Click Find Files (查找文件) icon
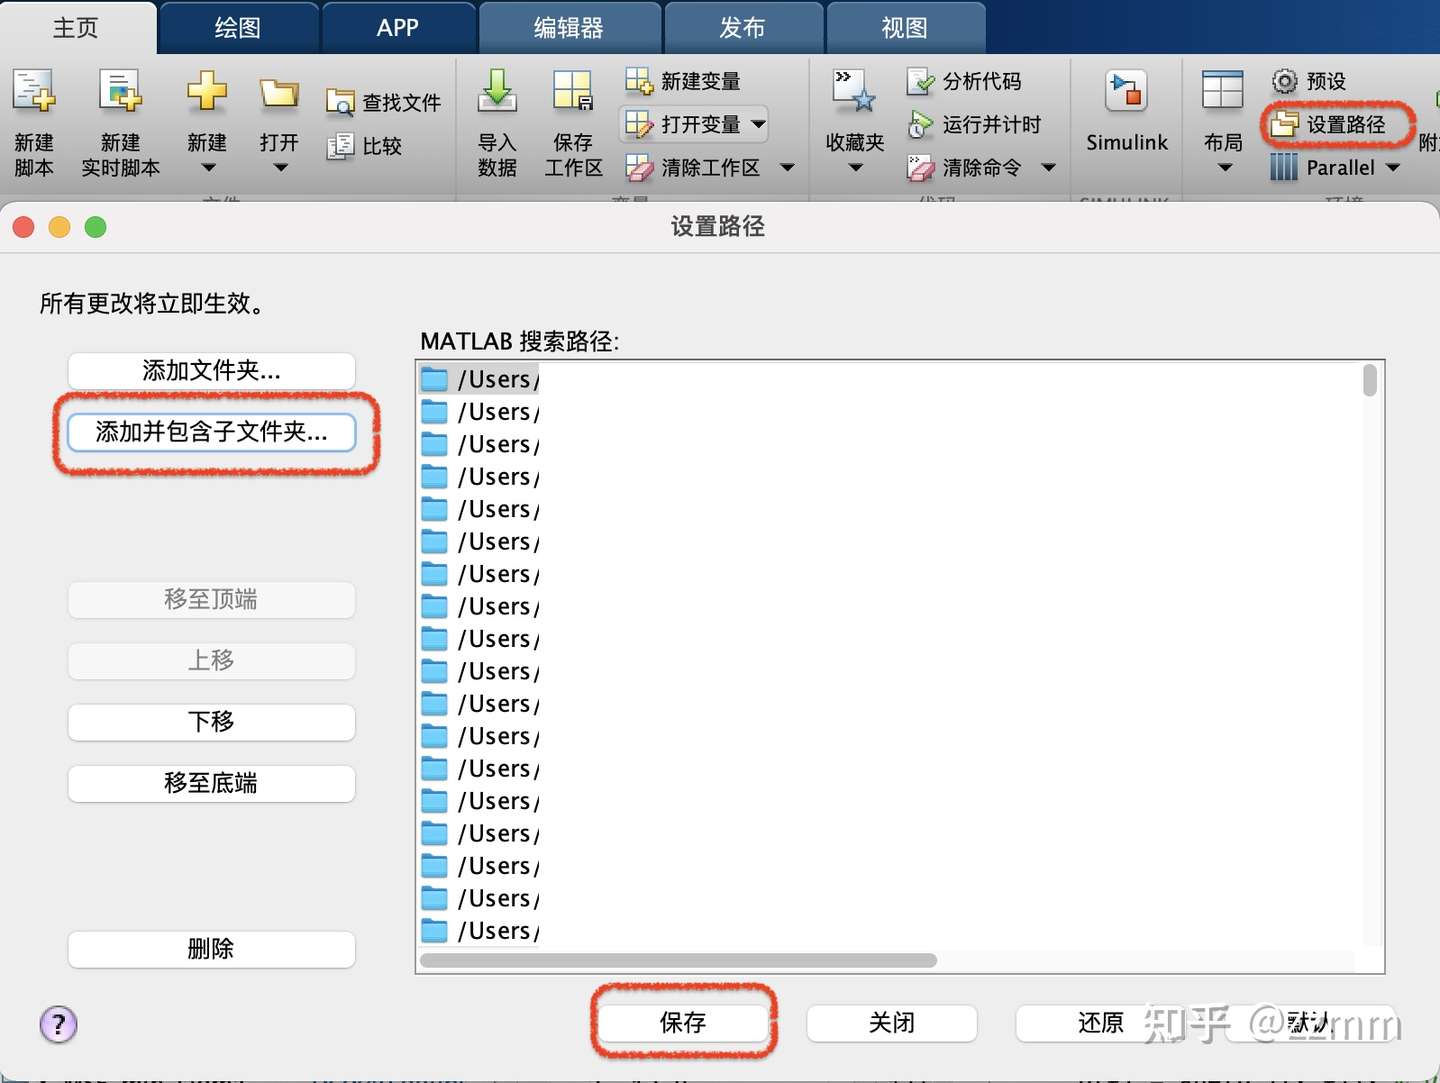Viewport: 1440px width, 1083px height. click(340, 102)
